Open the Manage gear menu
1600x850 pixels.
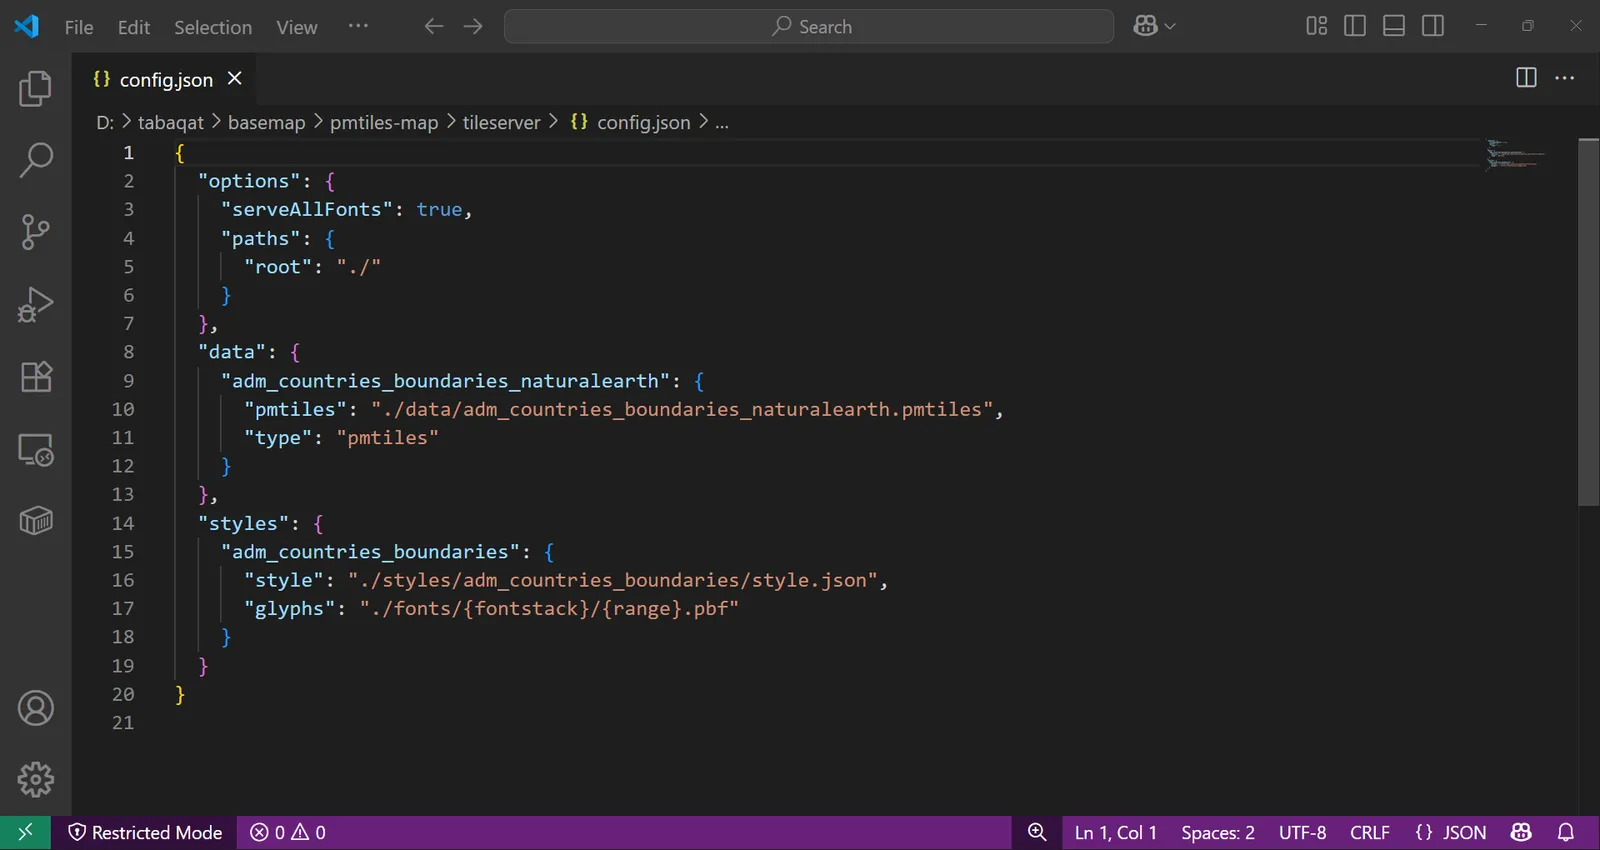point(35,779)
